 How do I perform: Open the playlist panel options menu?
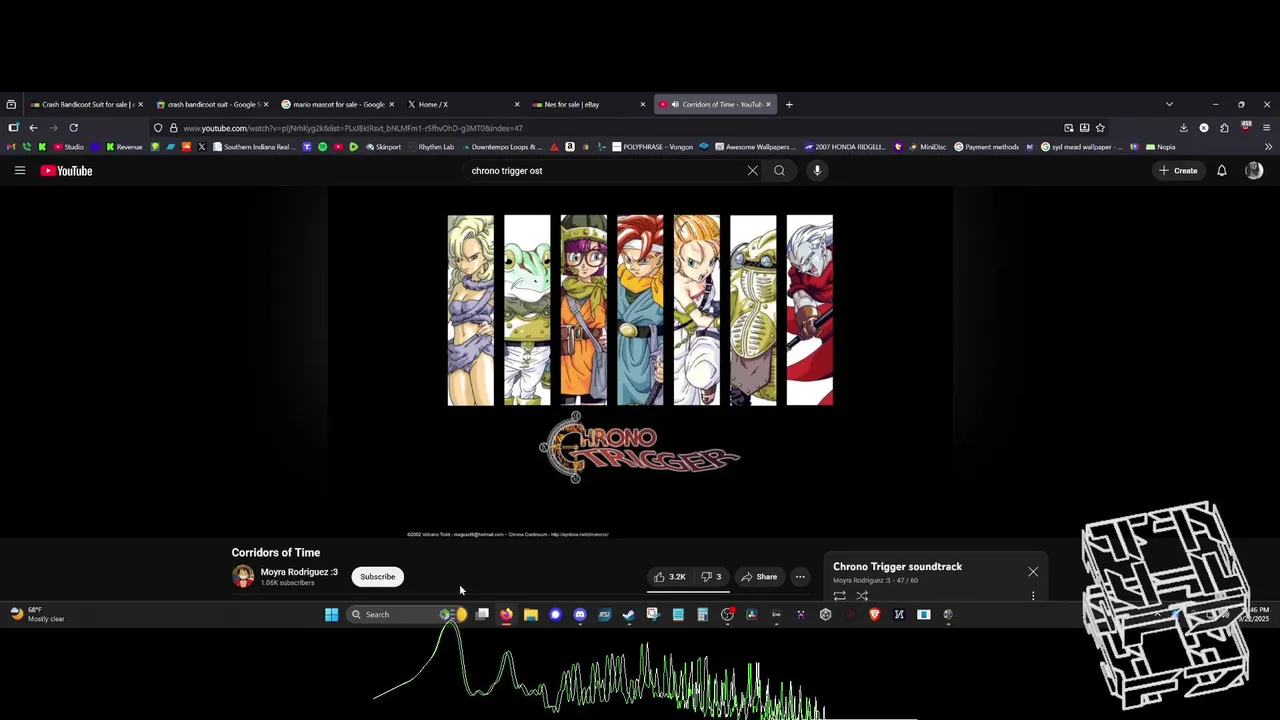(1033, 596)
